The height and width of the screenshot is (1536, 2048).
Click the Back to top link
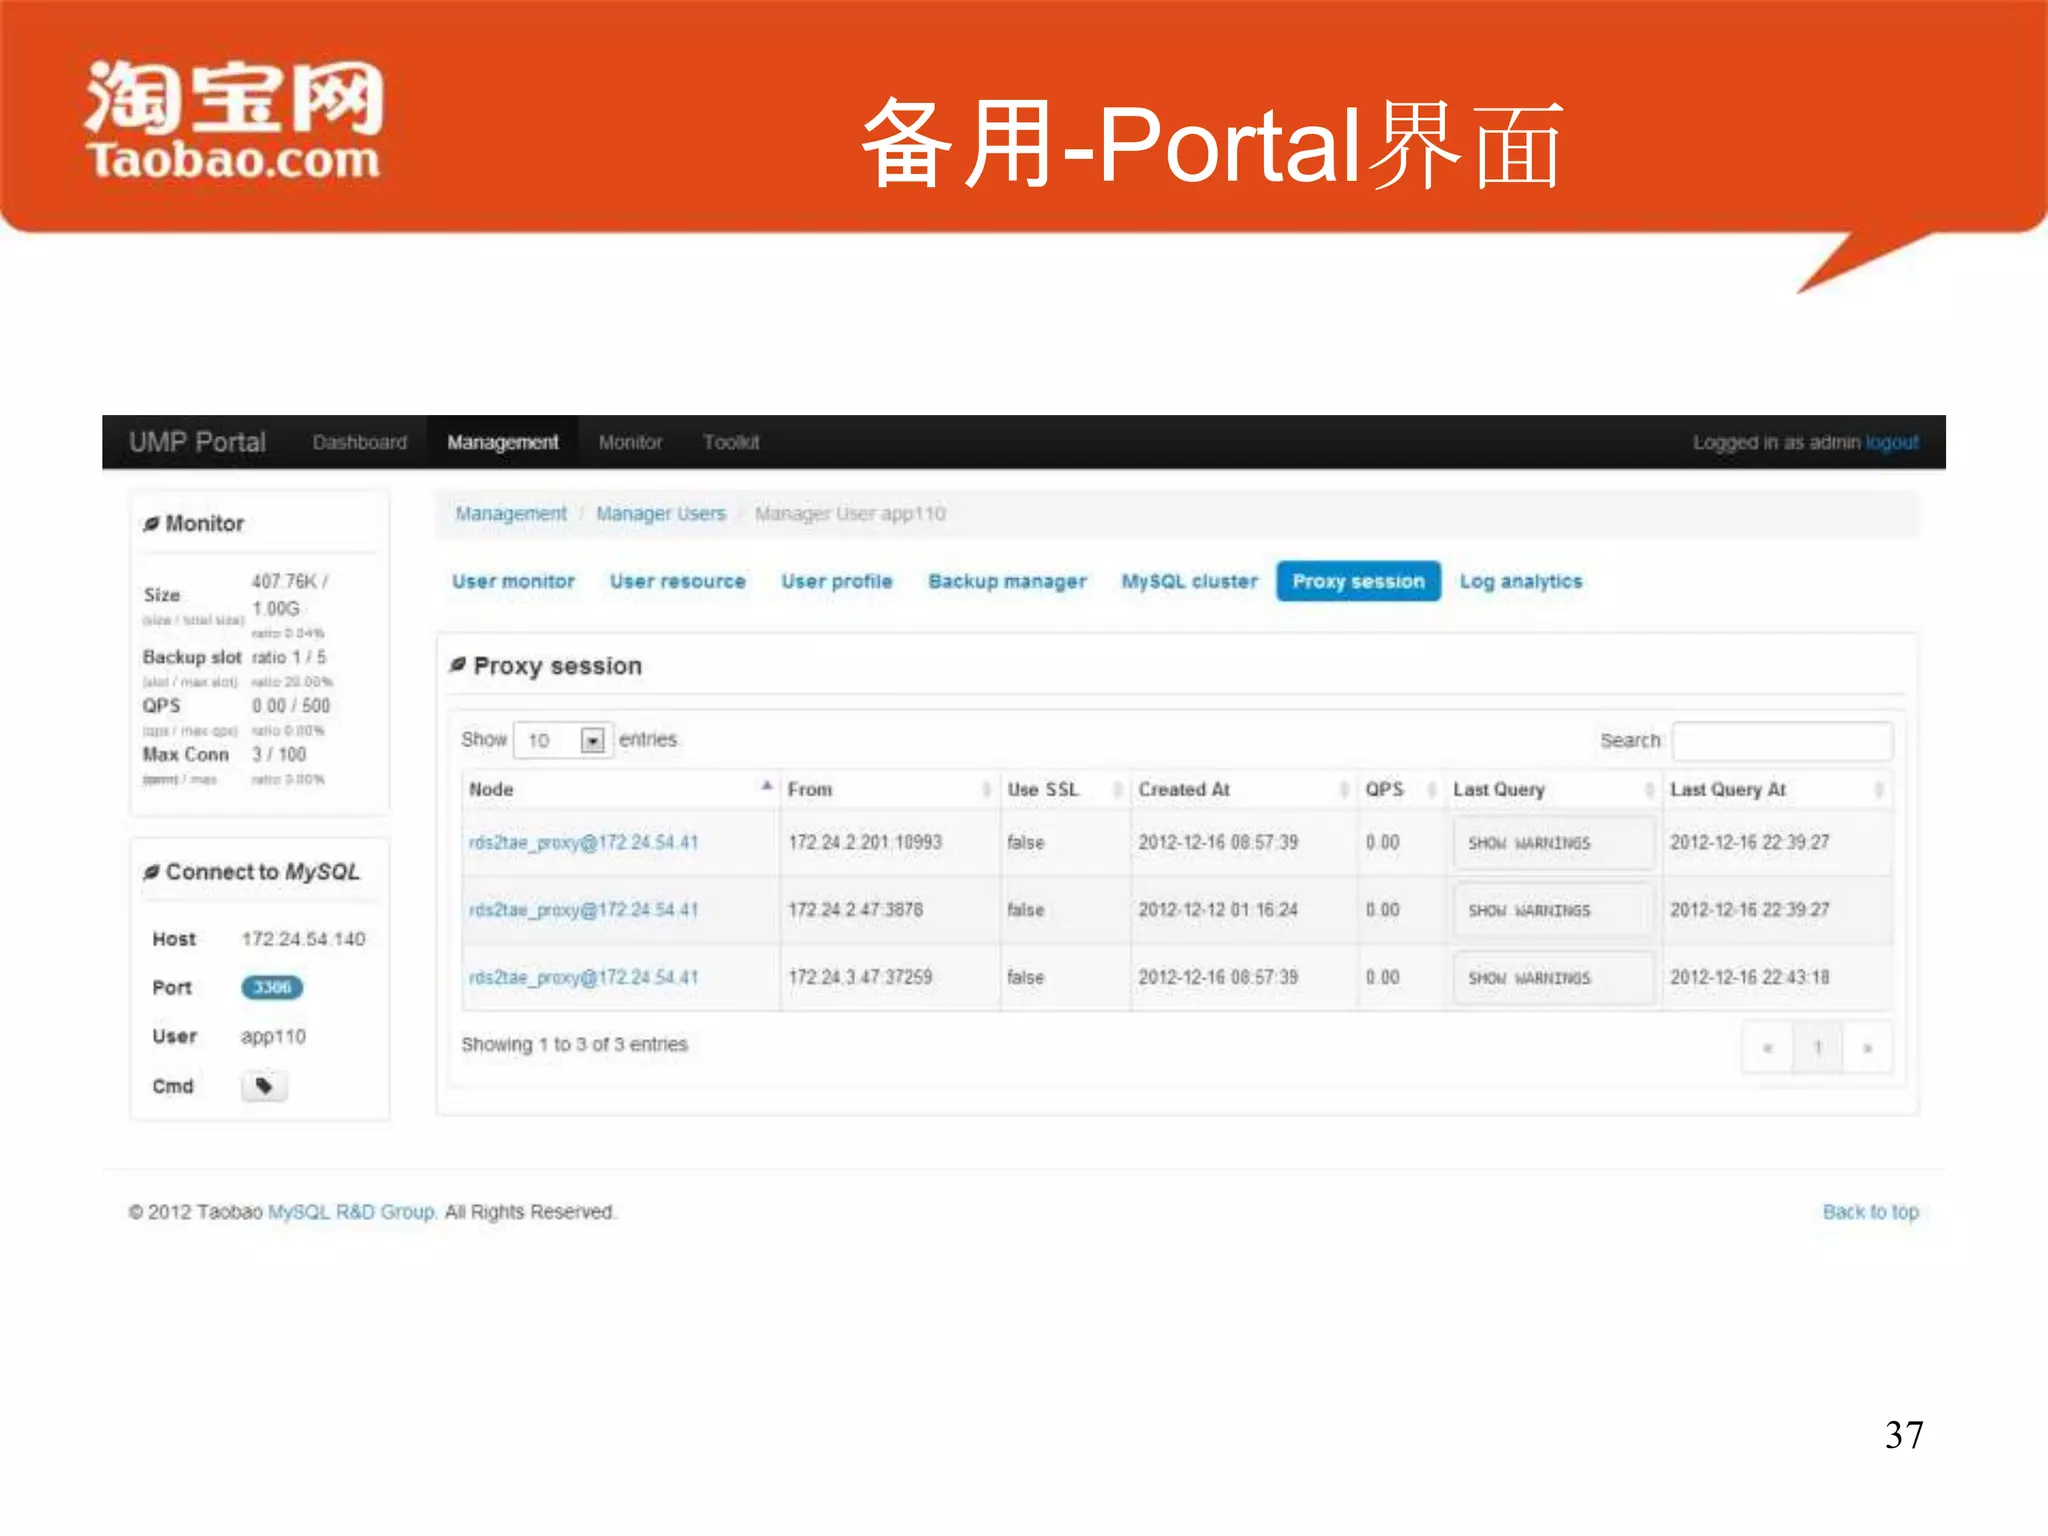coord(1870,1212)
